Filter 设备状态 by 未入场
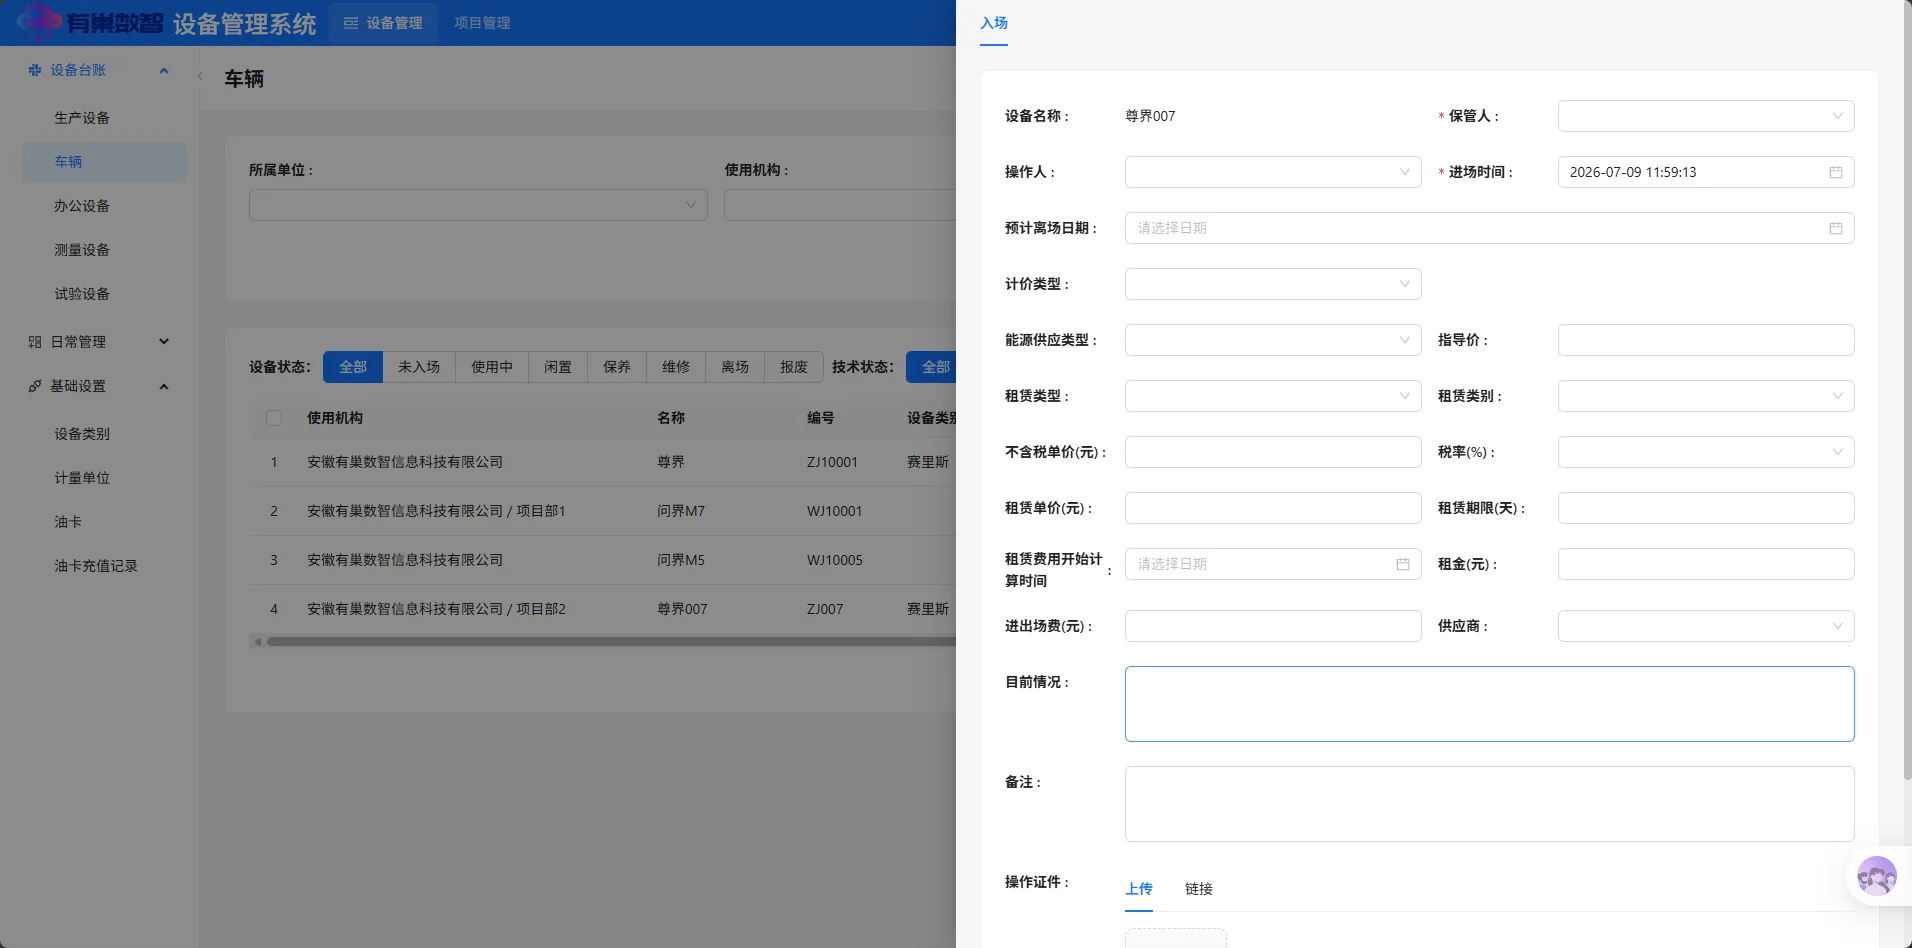Image resolution: width=1912 pixels, height=948 pixels. pos(419,367)
